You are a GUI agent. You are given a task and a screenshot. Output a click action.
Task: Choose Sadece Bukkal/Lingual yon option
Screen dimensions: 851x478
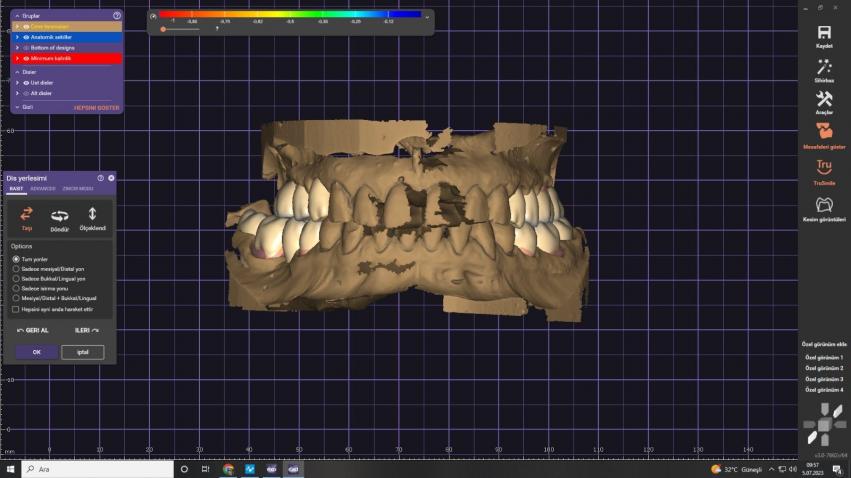pyautogui.click(x=16, y=278)
